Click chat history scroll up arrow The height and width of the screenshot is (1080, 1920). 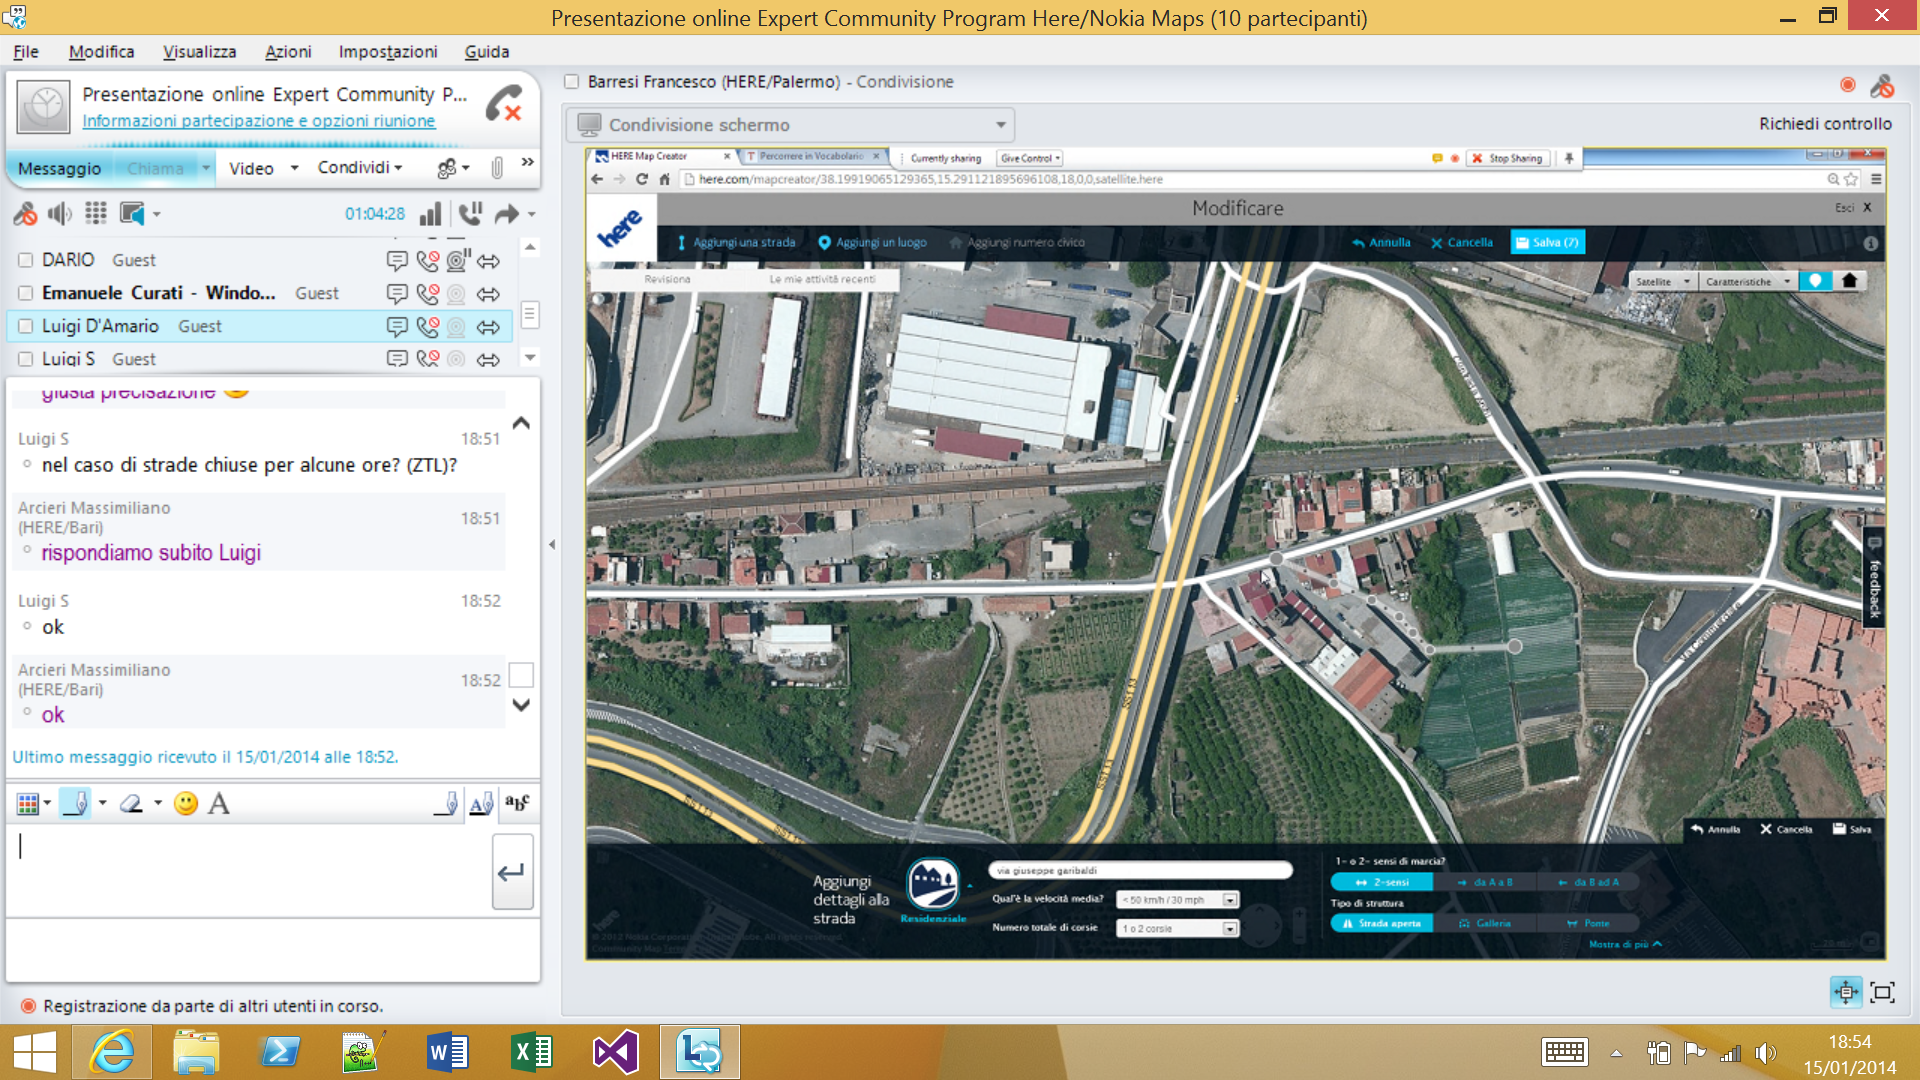tap(520, 423)
